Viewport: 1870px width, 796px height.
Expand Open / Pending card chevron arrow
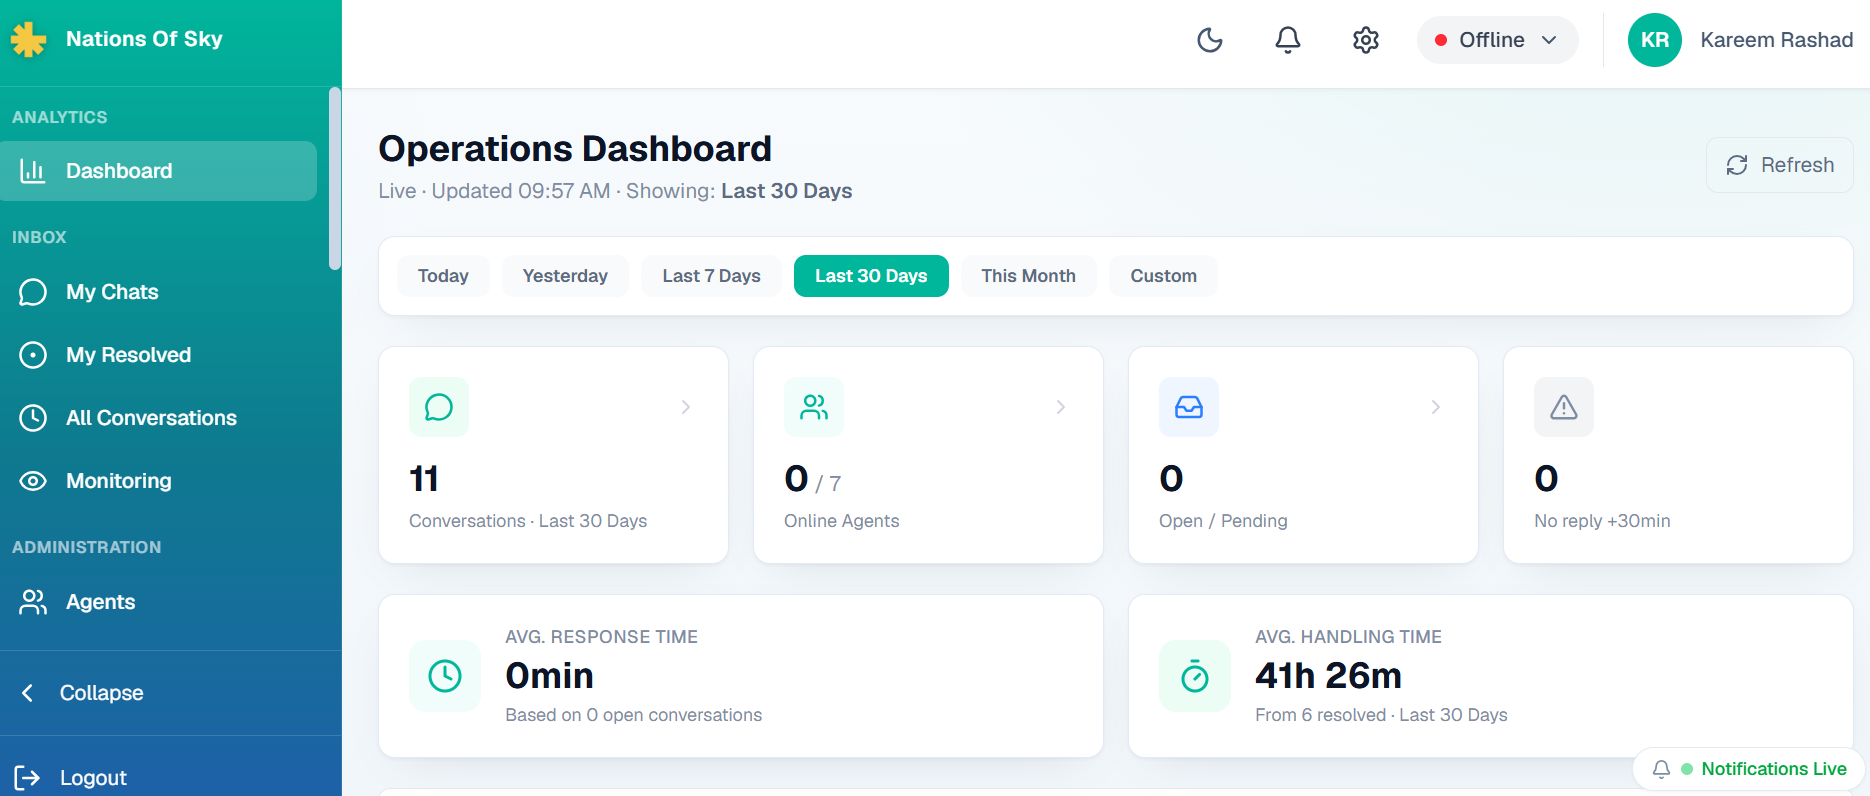1436,407
